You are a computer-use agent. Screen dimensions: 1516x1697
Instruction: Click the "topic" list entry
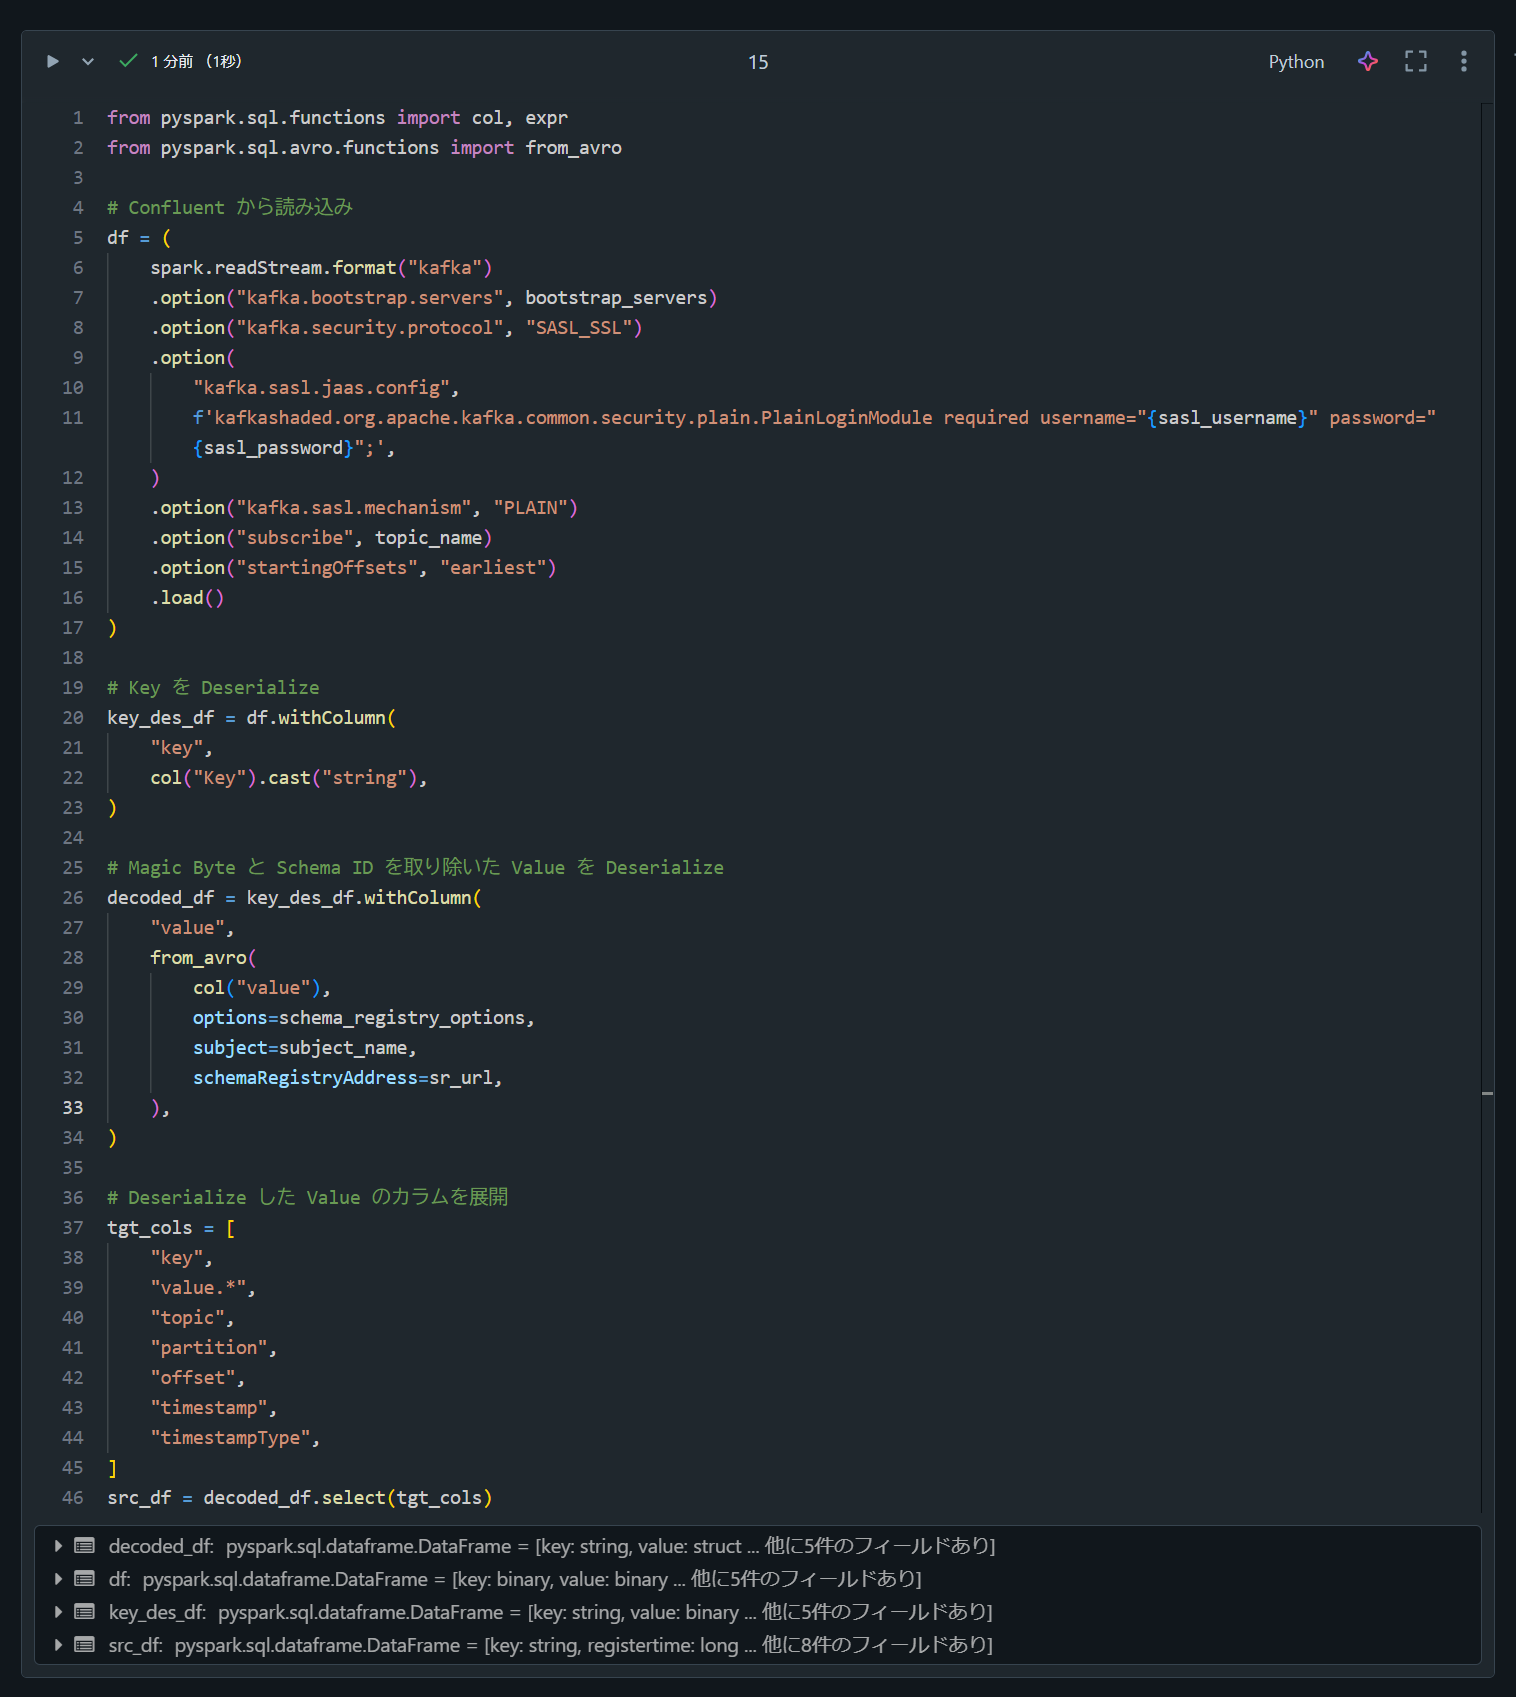[187, 1318]
